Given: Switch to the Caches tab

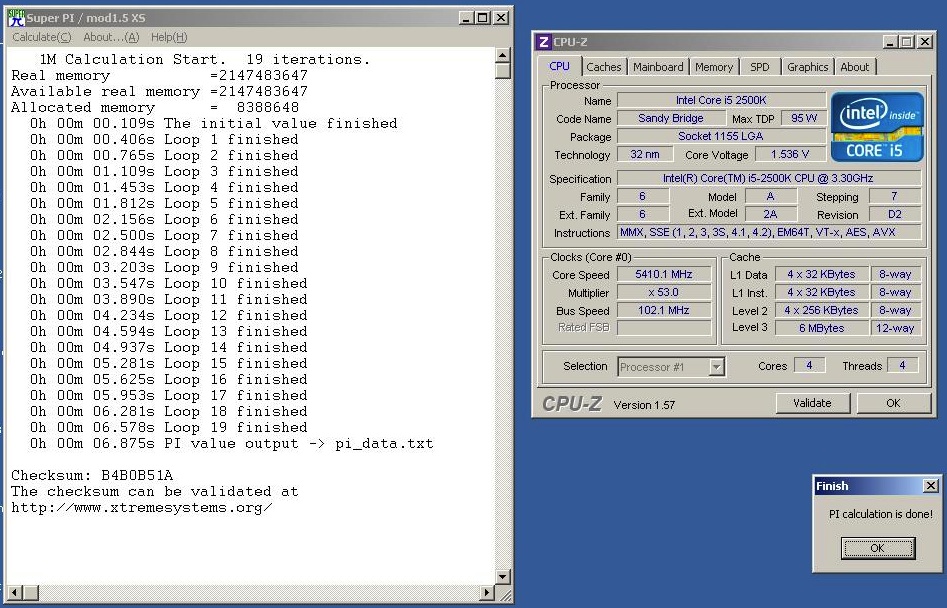Looking at the screenshot, I should [x=603, y=67].
